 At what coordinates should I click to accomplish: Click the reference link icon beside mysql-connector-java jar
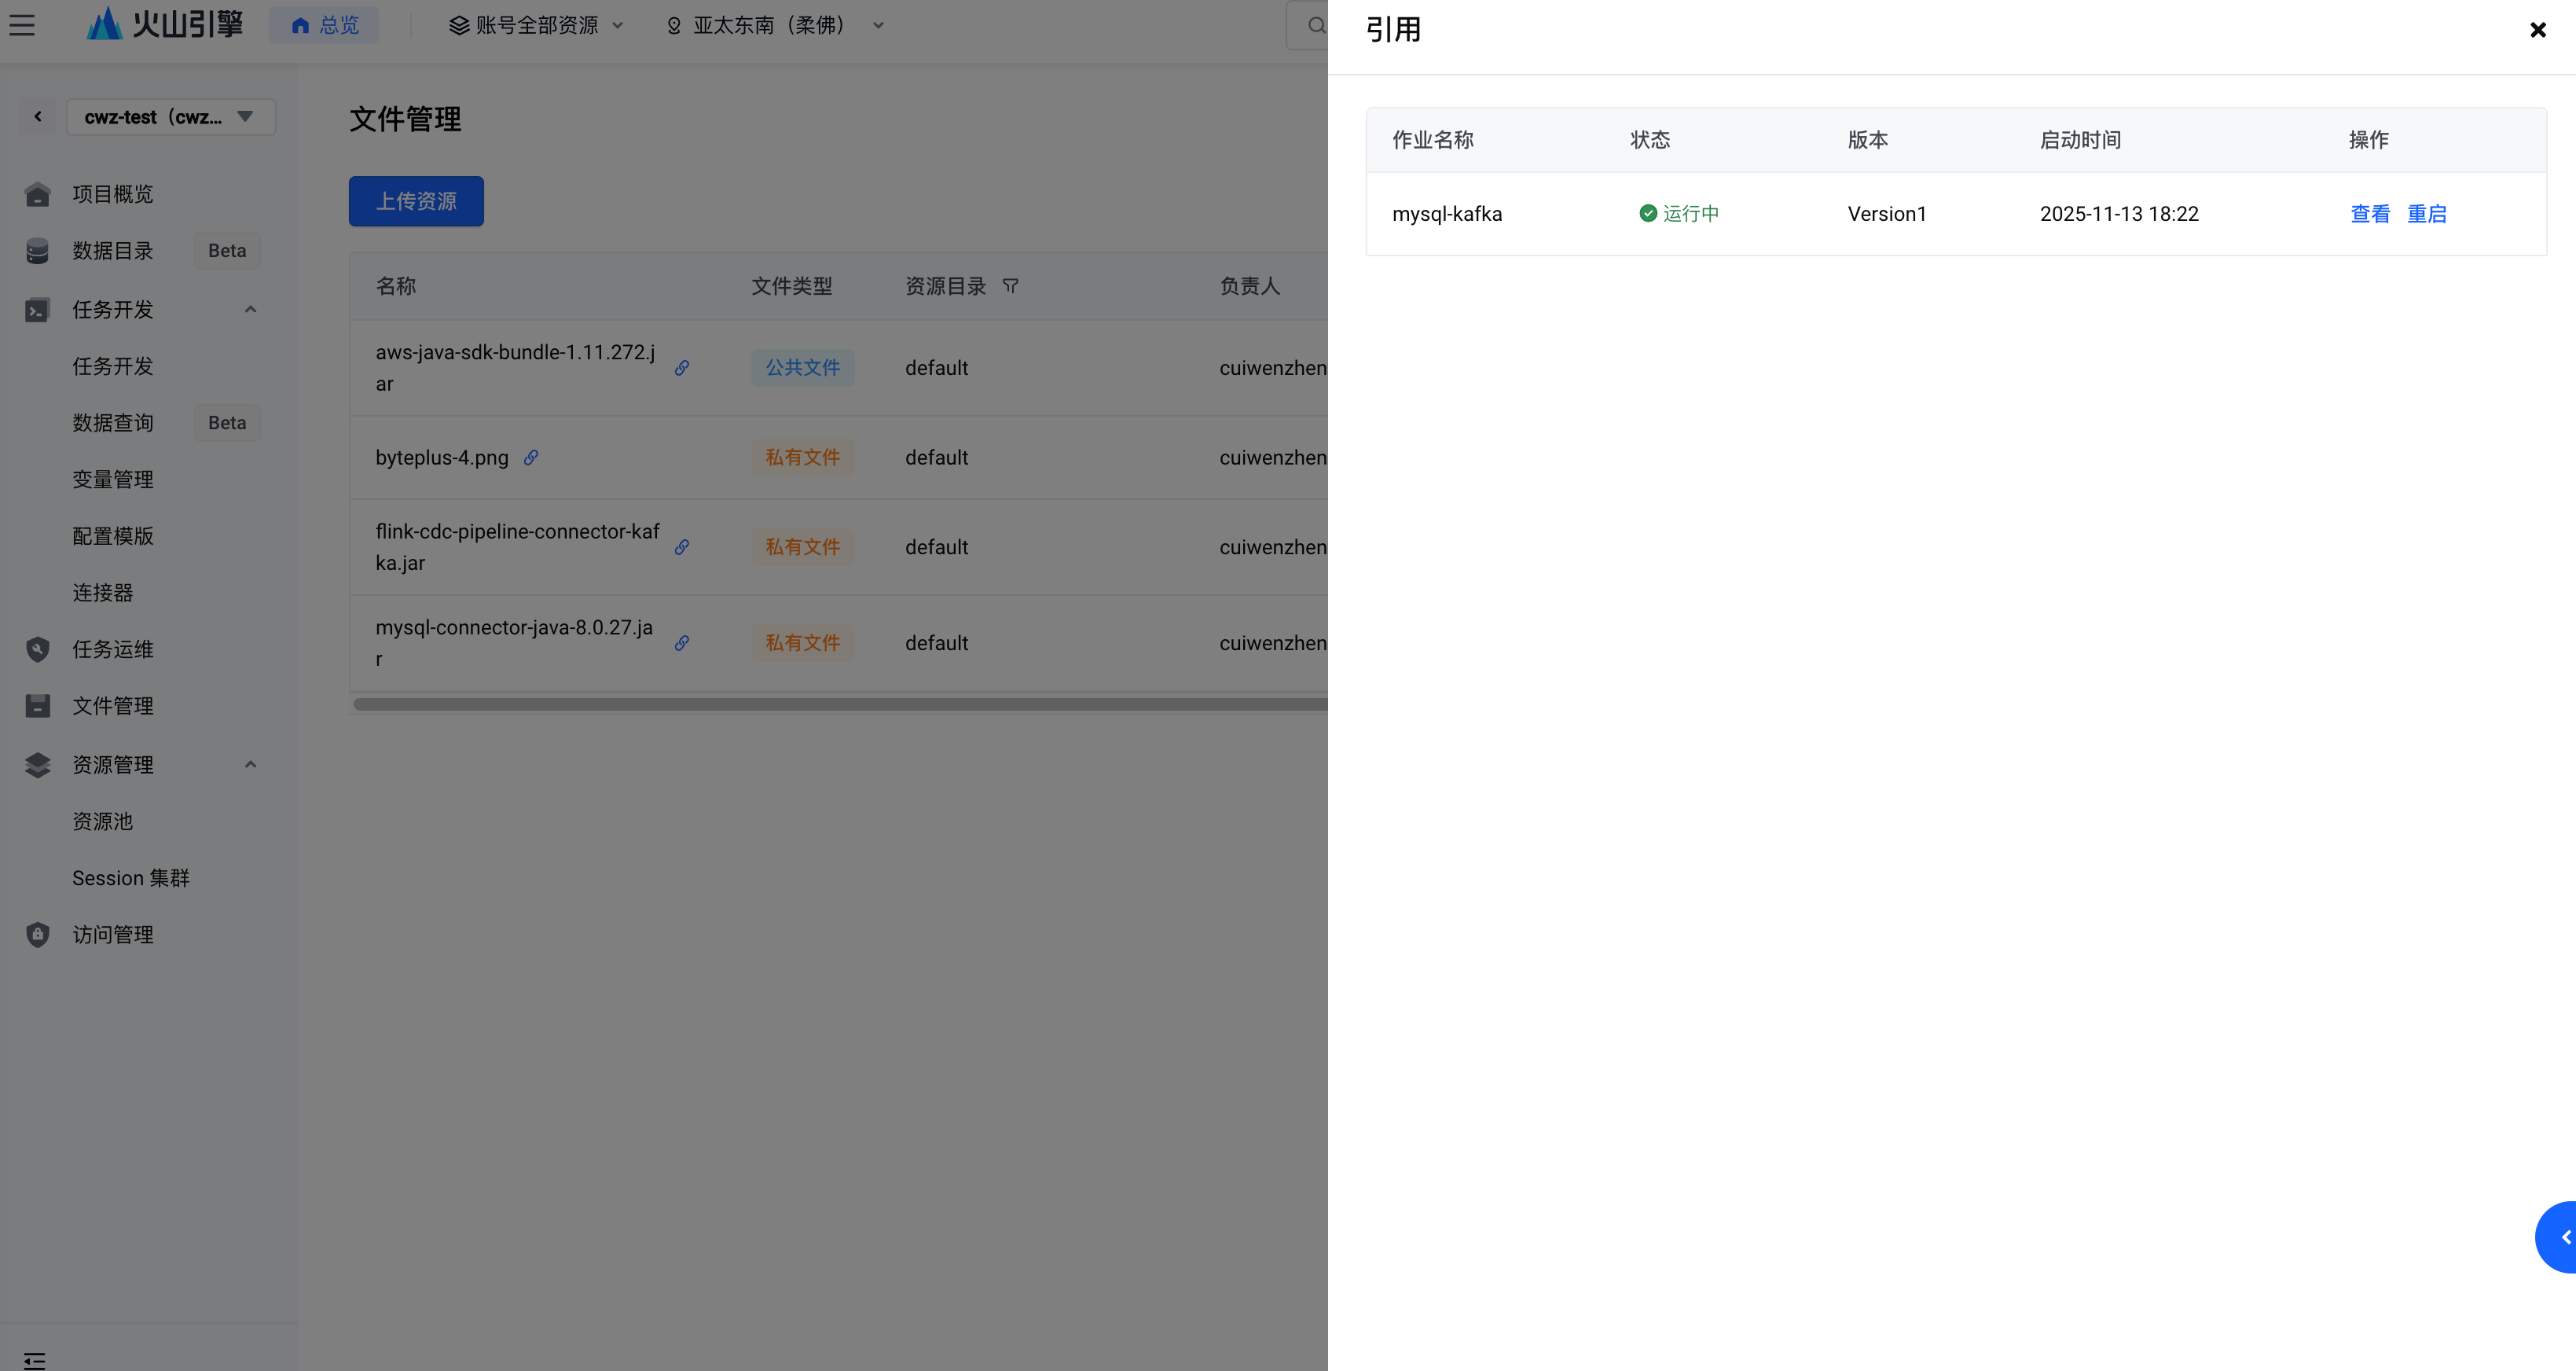click(x=682, y=643)
